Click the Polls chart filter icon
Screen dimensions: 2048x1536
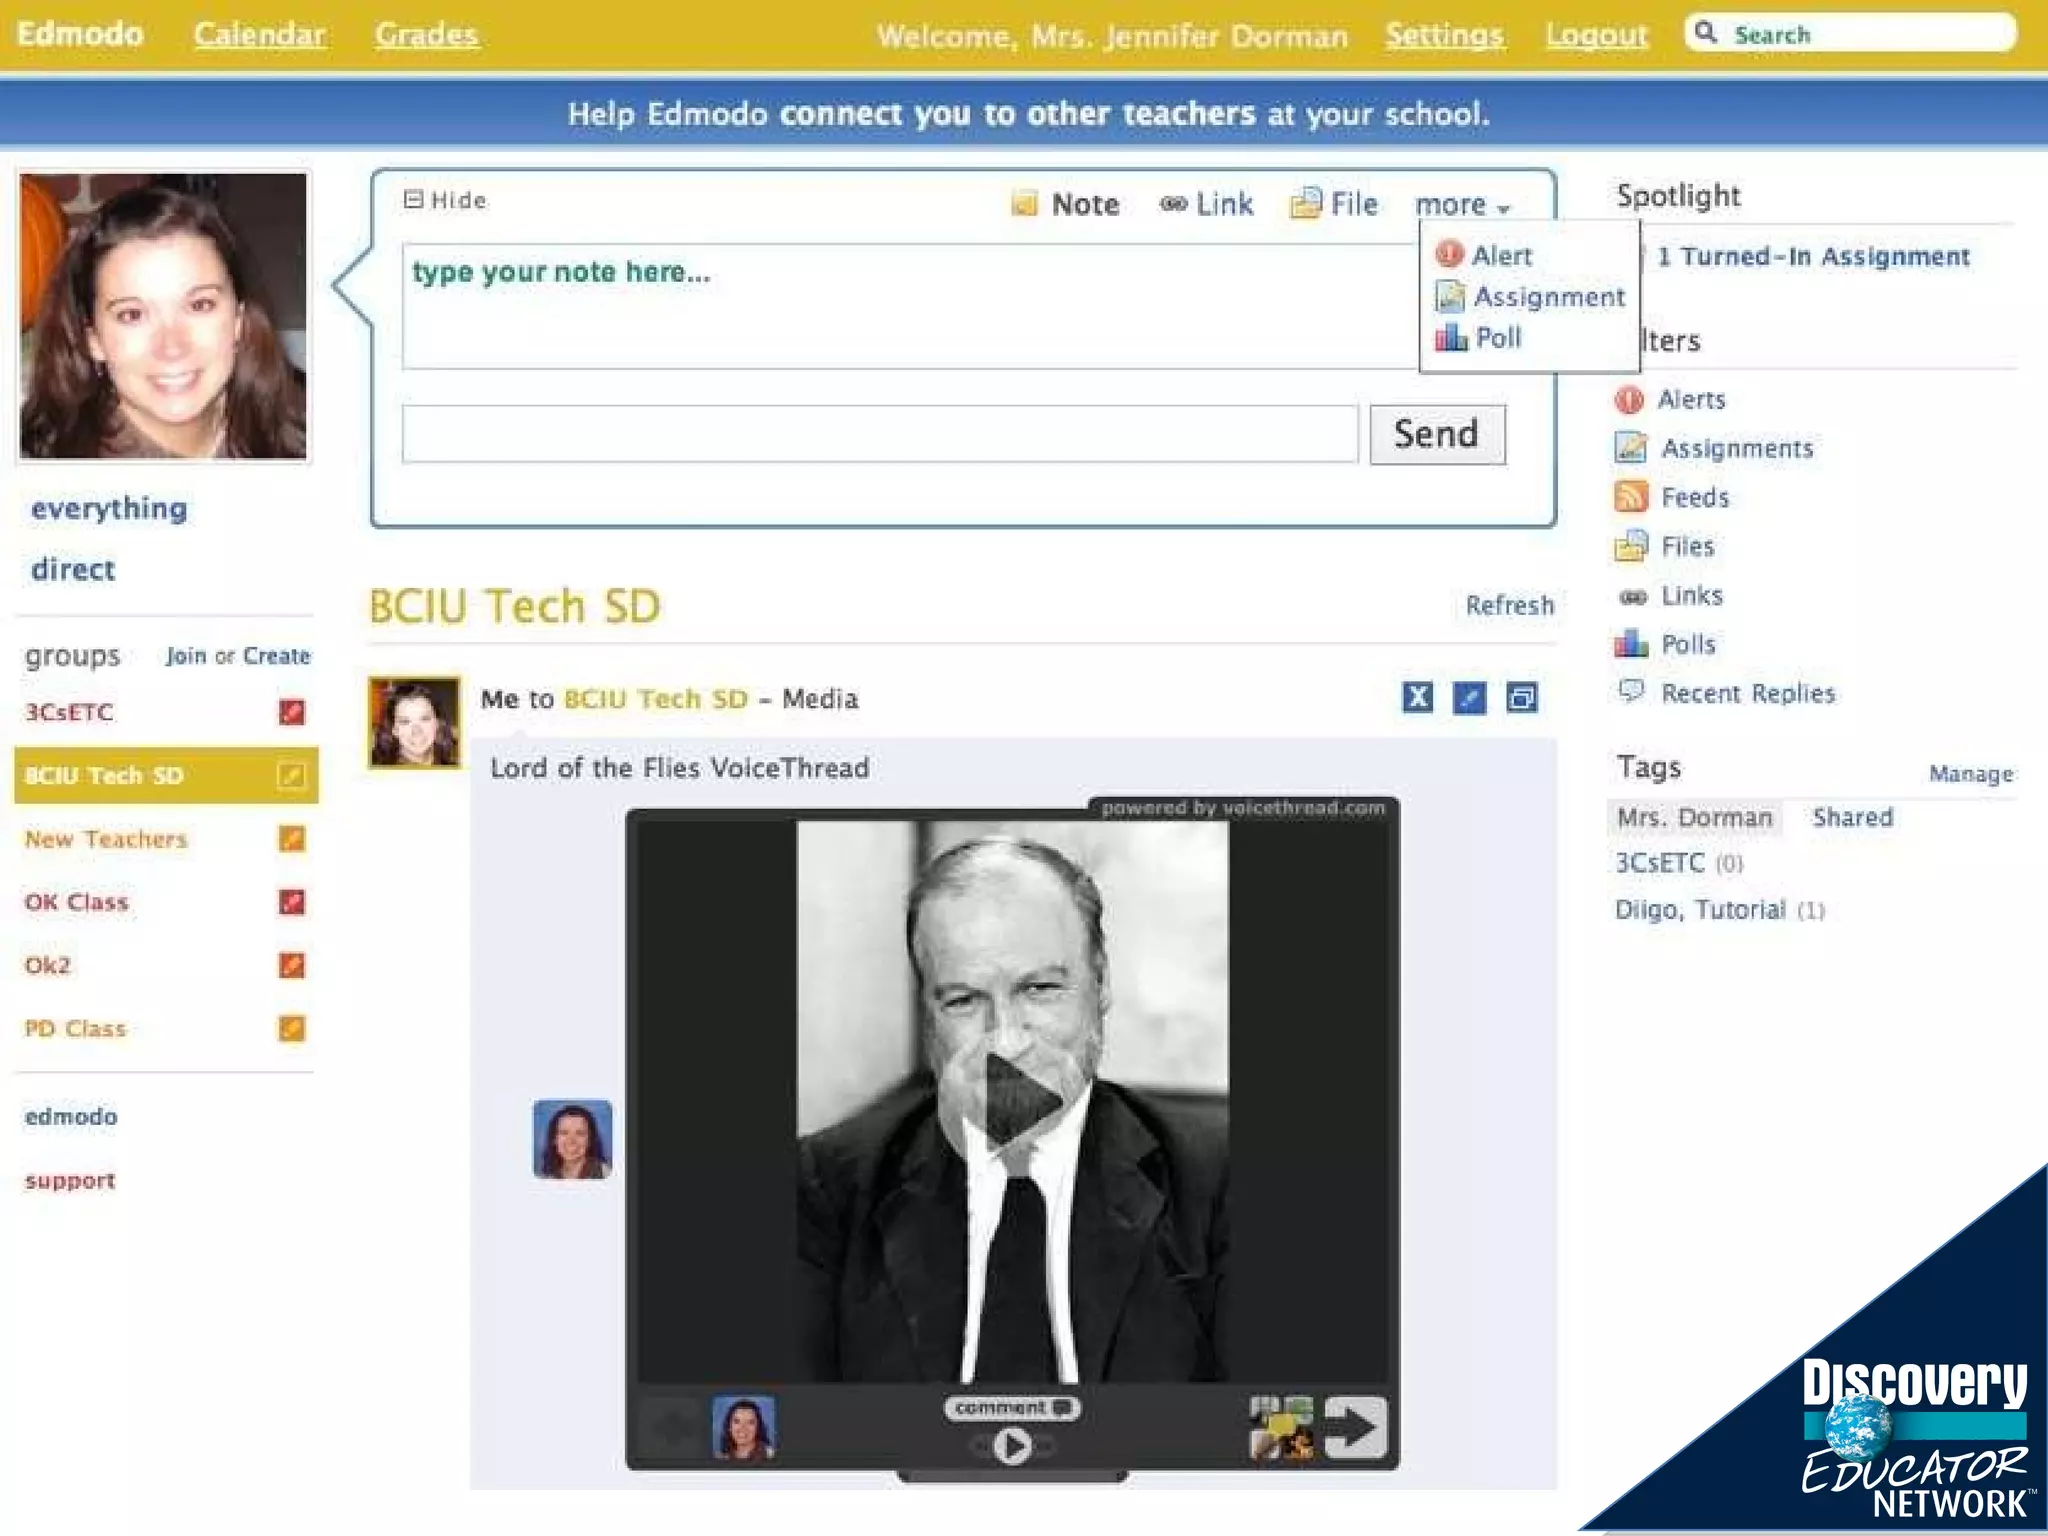click(1631, 644)
